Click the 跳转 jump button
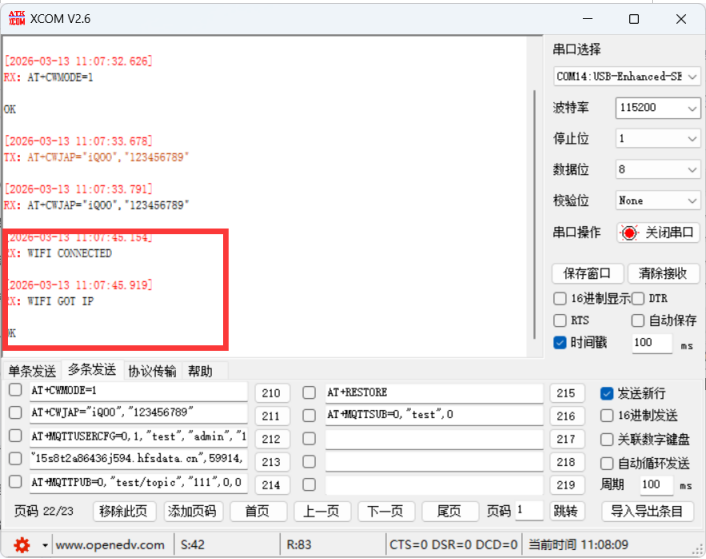The image size is (706, 559). [x=567, y=511]
